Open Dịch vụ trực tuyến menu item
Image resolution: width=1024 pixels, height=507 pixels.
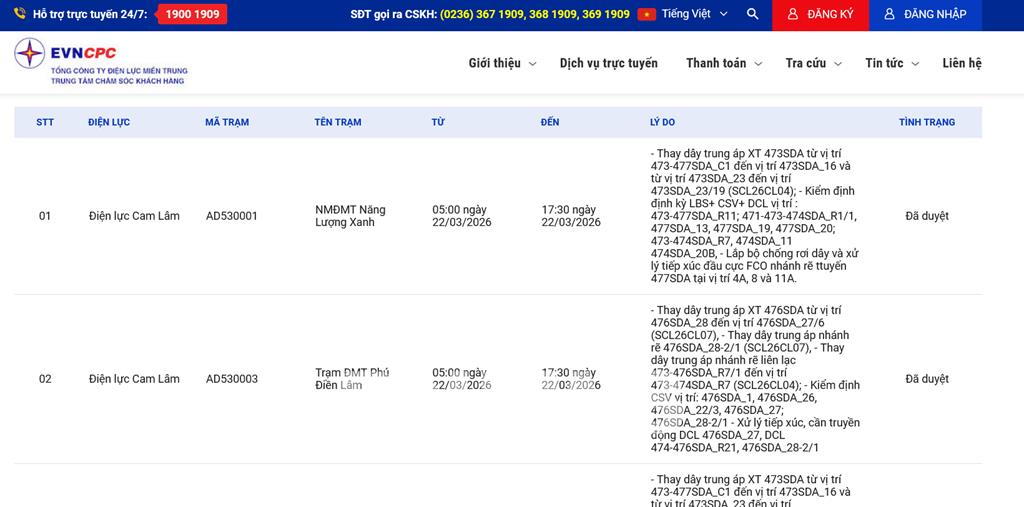[x=608, y=63]
